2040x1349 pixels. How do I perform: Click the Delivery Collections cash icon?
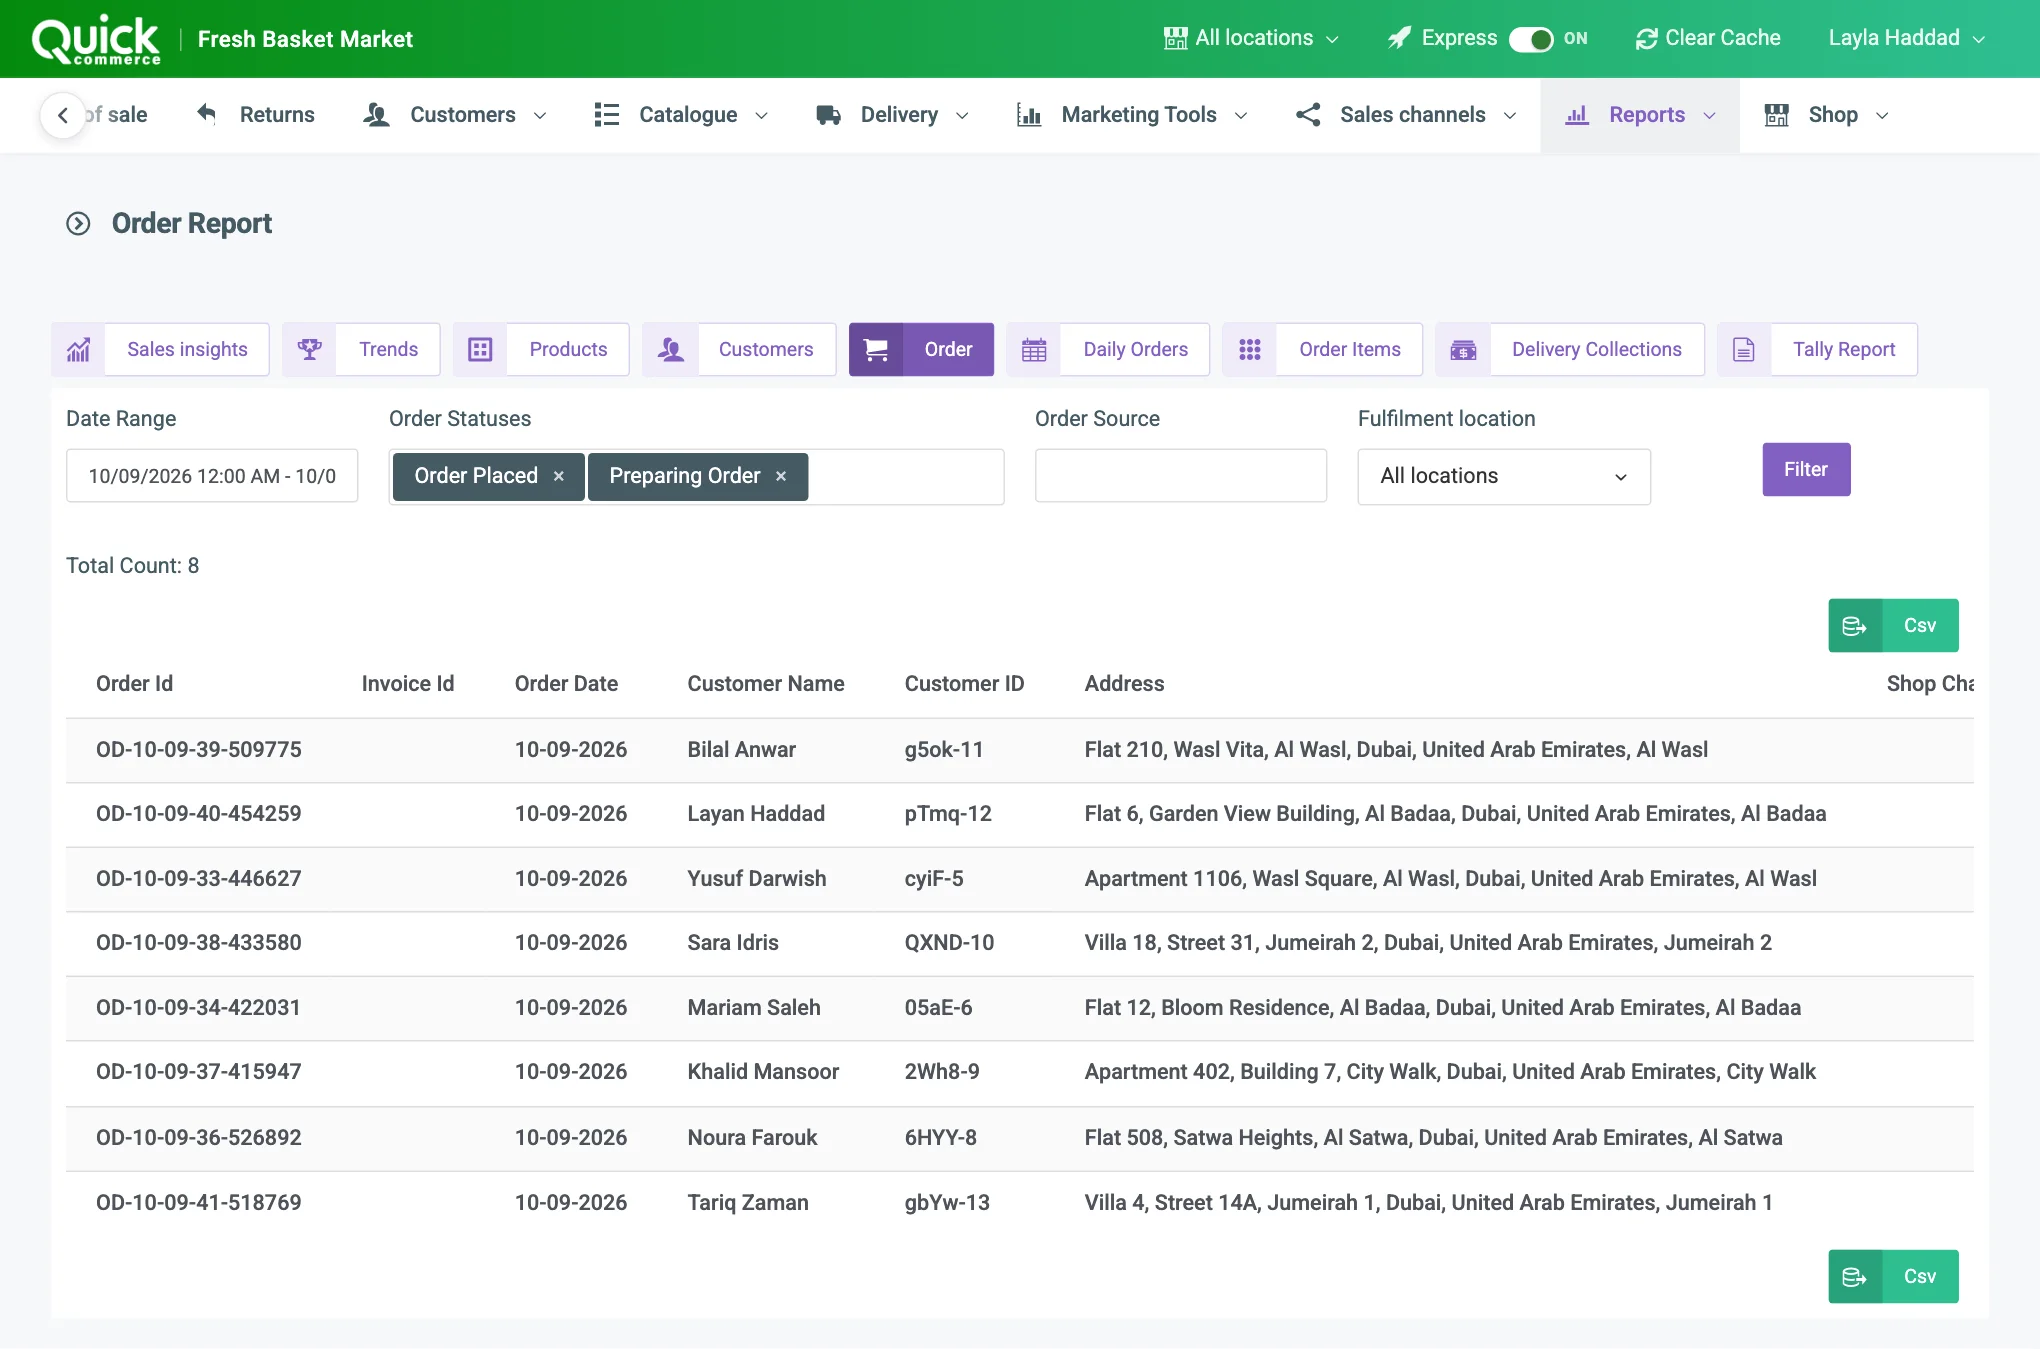(1463, 349)
